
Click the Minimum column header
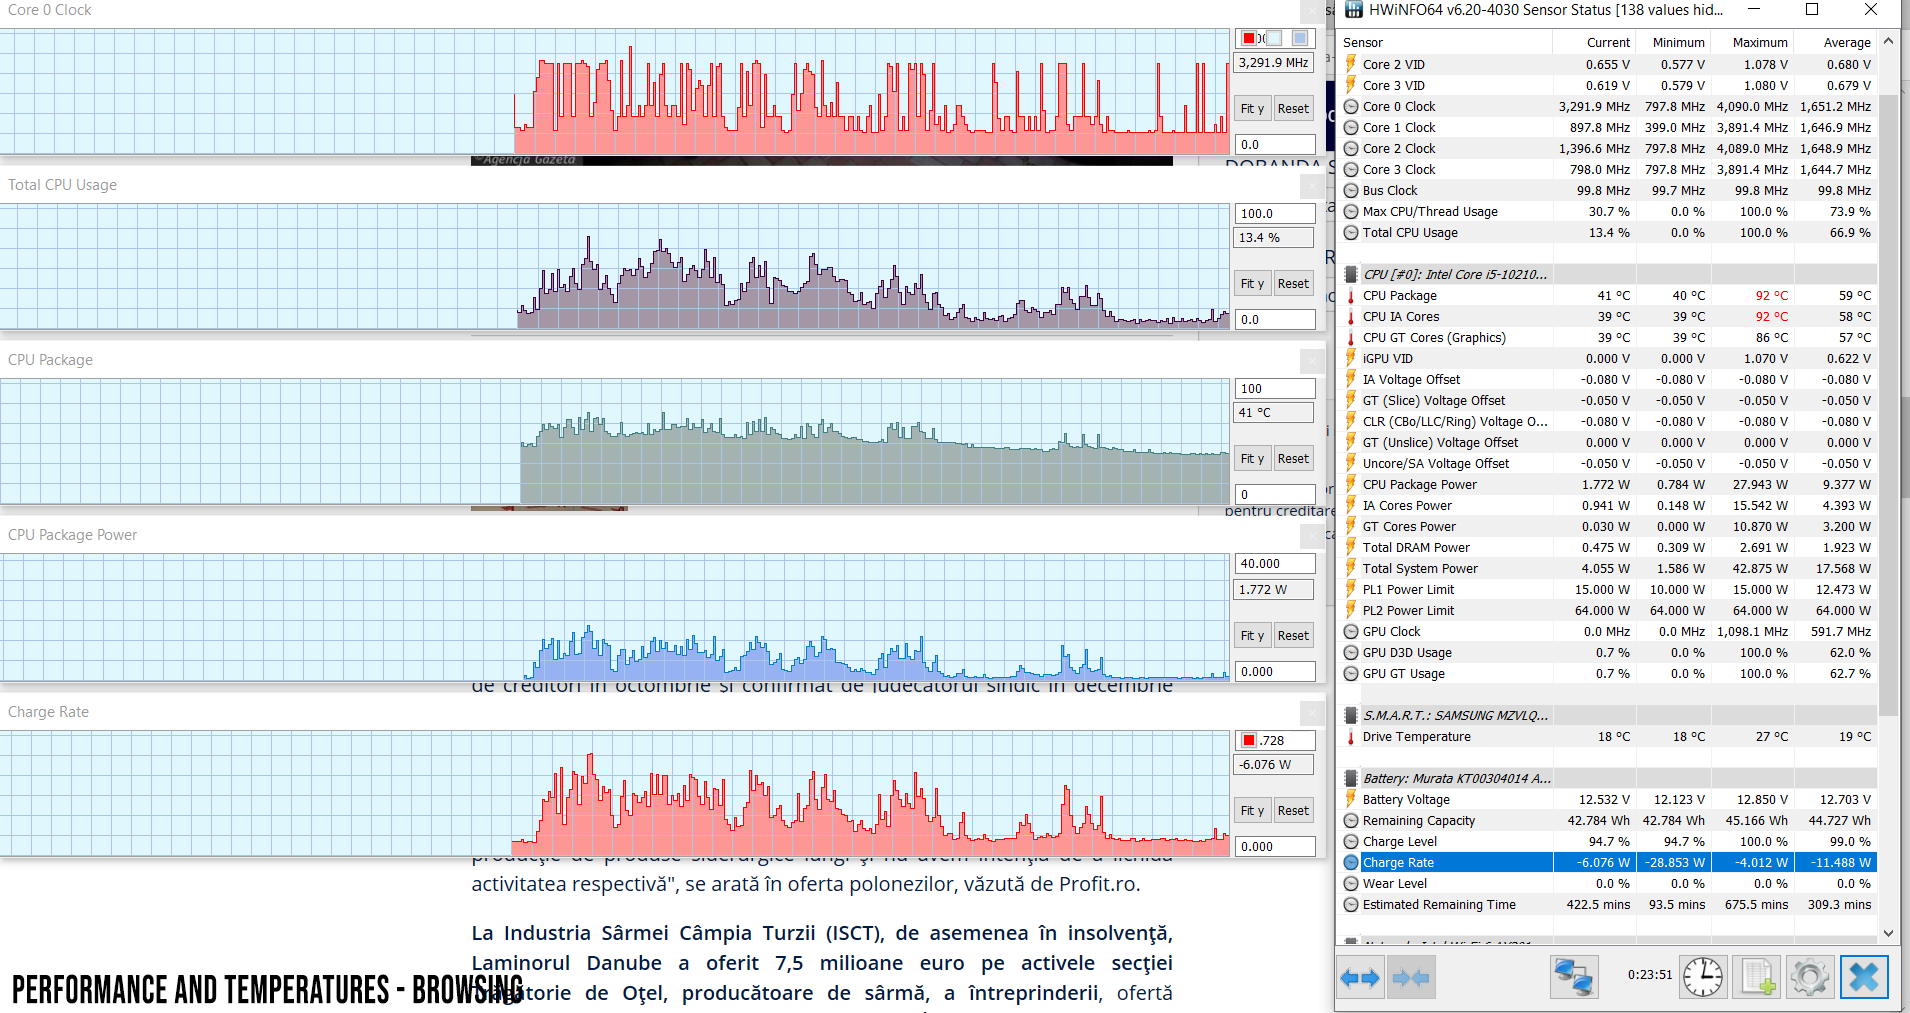[1673, 42]
